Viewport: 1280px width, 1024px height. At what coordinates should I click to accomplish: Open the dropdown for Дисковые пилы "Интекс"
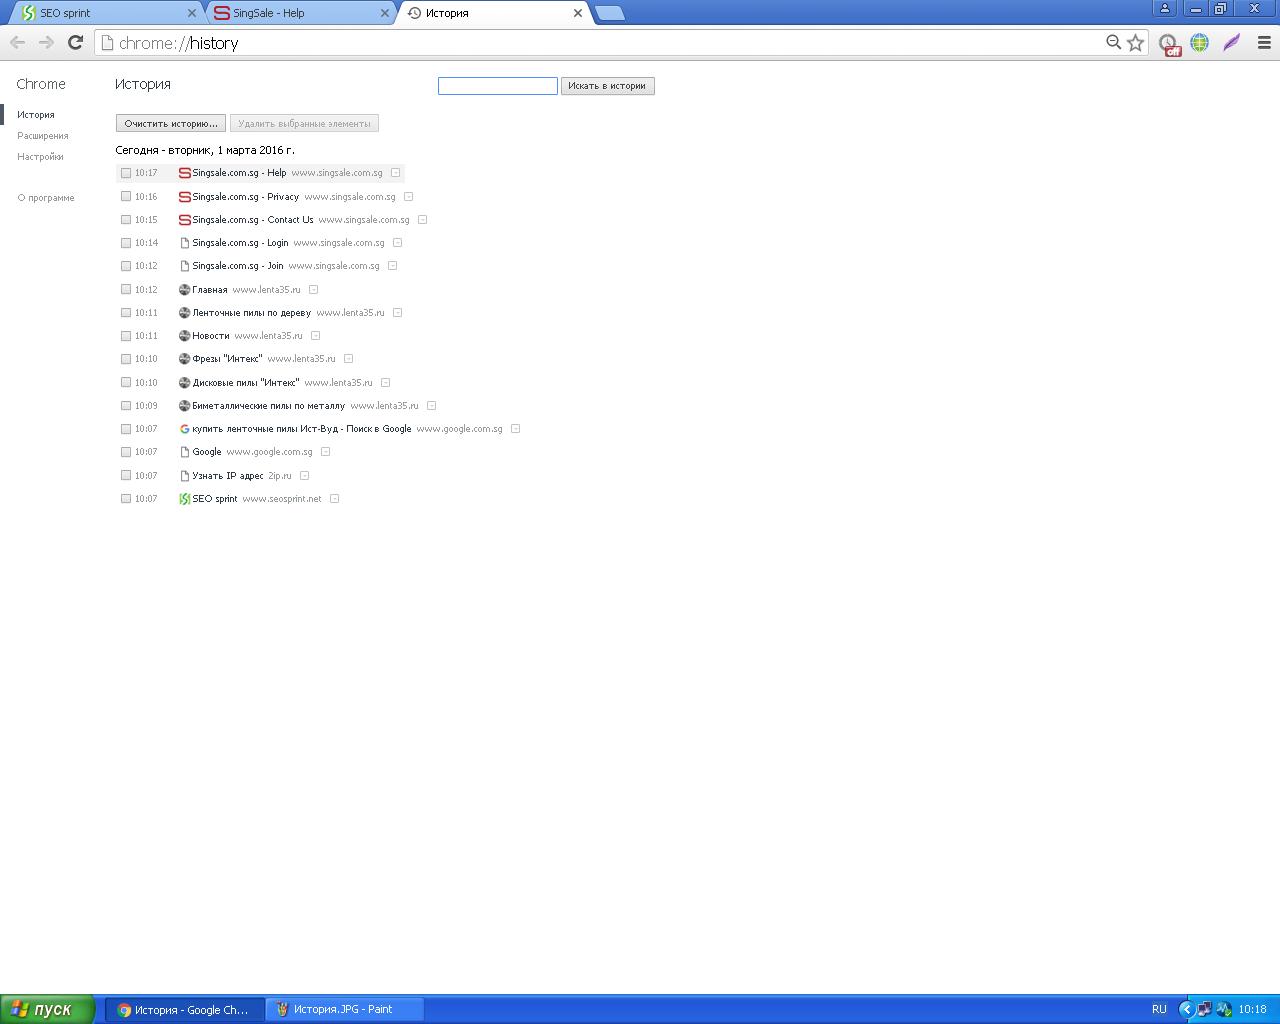click(x=385, y=383)
